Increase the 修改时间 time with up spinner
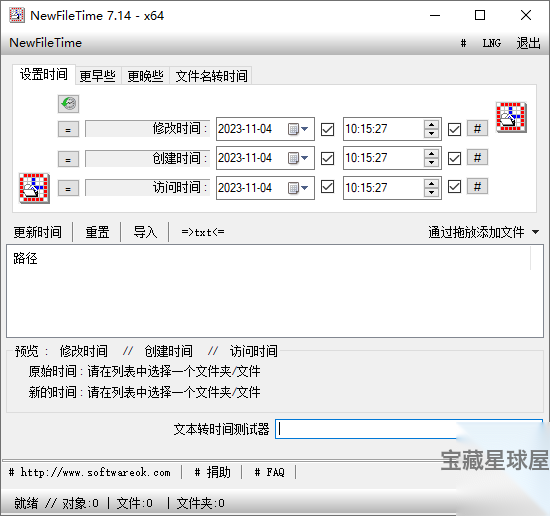The image size is (550, 516). point(431,125)
